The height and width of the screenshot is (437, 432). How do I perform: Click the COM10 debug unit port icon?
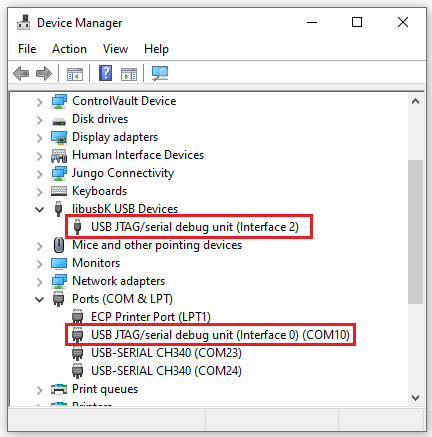point(77,335)
